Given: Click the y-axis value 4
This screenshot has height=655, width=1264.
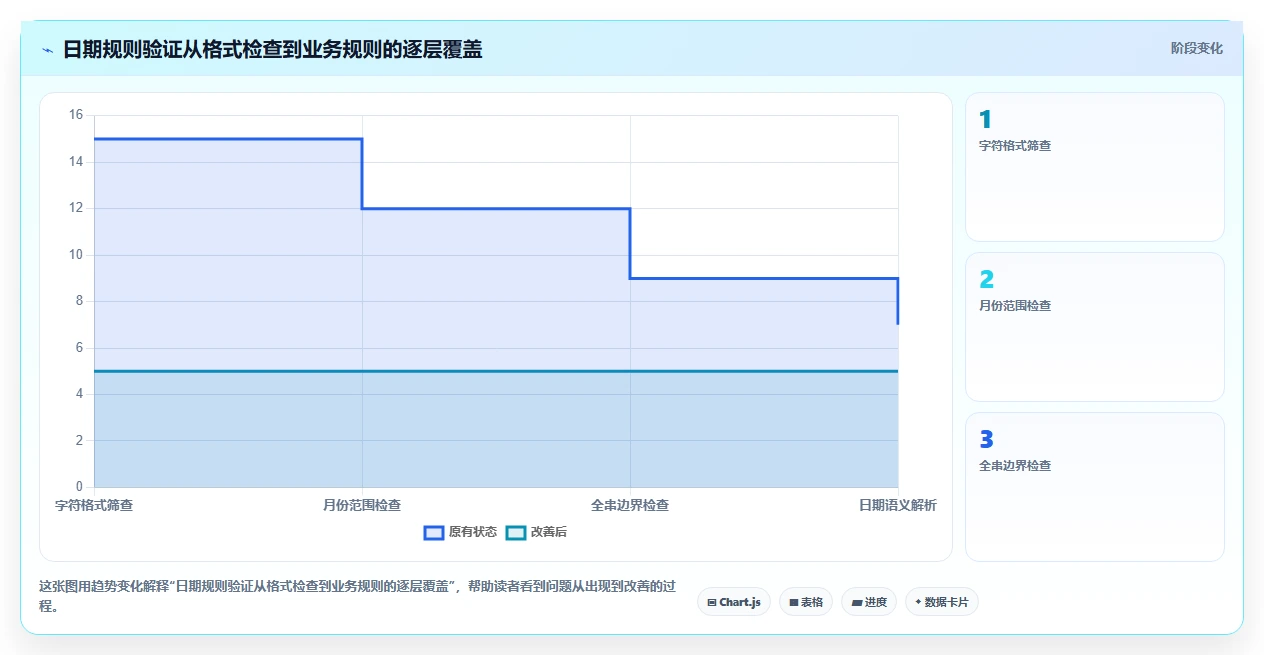Looking at the screenshot, I should click(x=80, y=394).
